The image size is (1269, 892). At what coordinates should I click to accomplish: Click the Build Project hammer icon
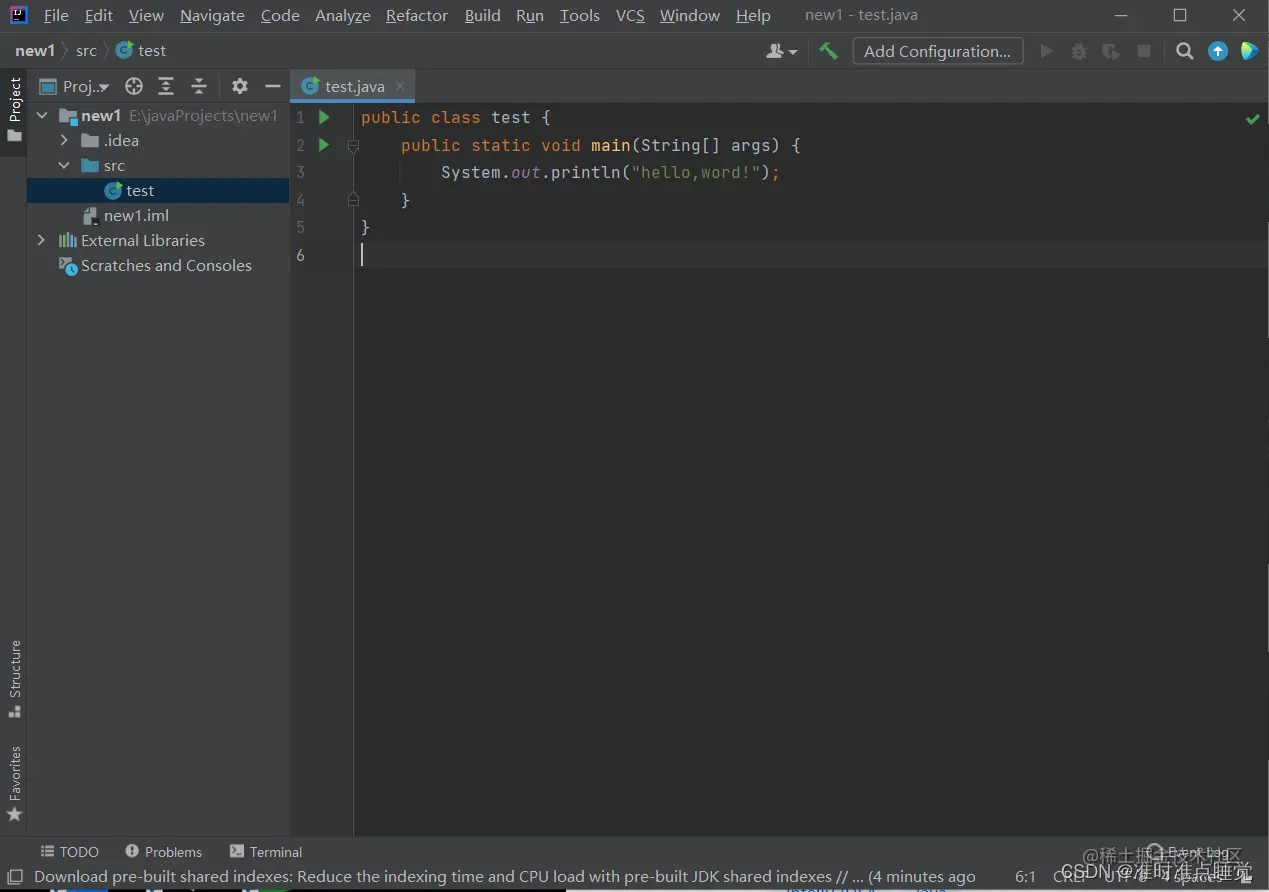coord(828,51)
